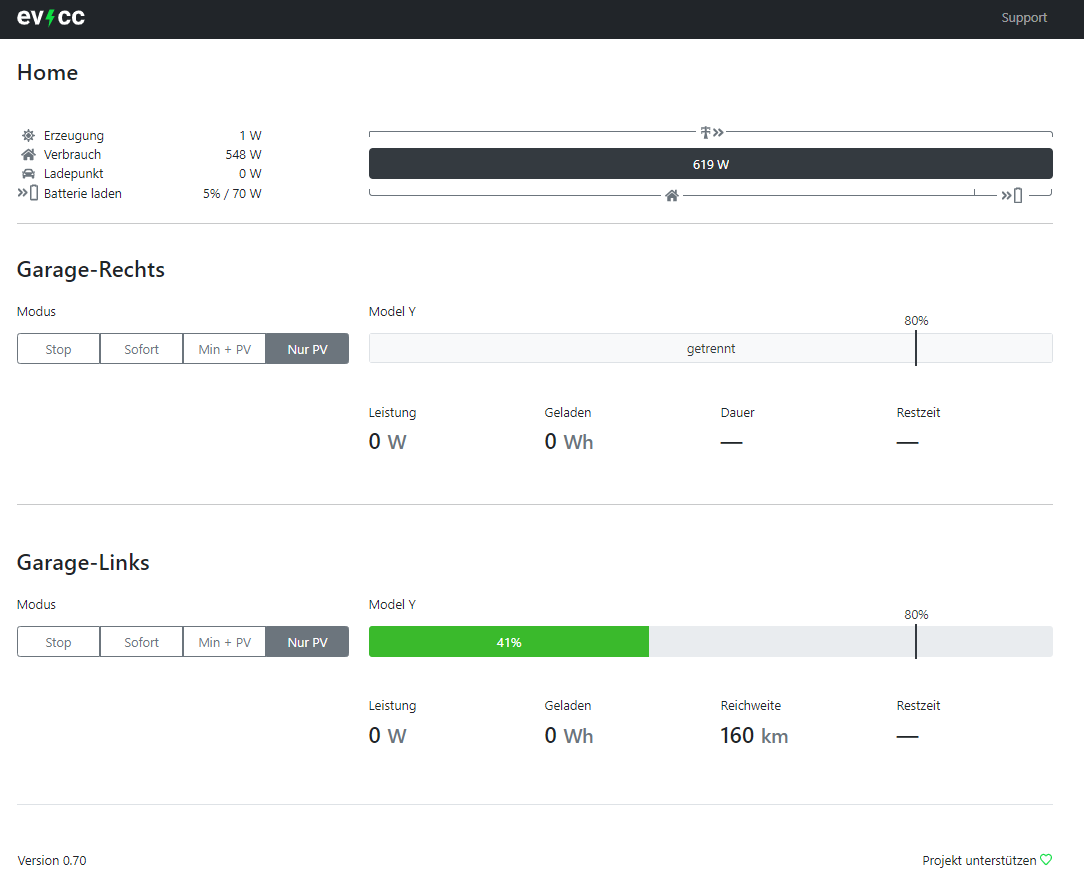Screen dimensions: 1084x892
Task: Click the evcc logo in header
Action: tap(50, 17)
